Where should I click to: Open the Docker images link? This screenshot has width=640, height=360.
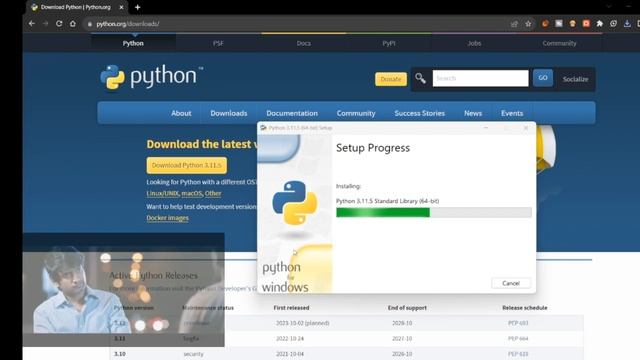pos(167,218)
